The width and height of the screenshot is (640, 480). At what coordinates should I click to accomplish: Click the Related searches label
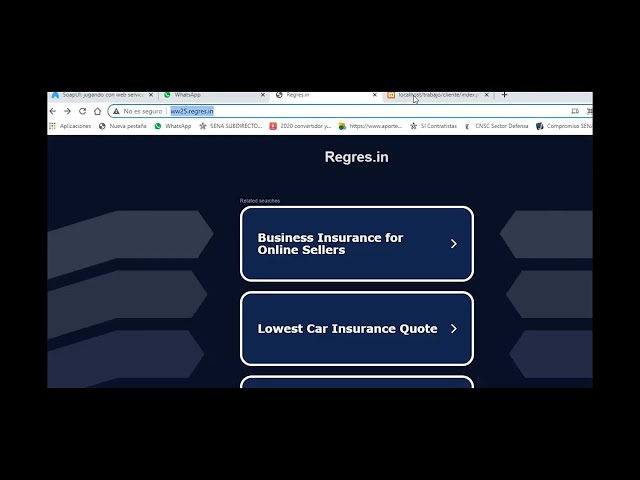tap(260, 201)
